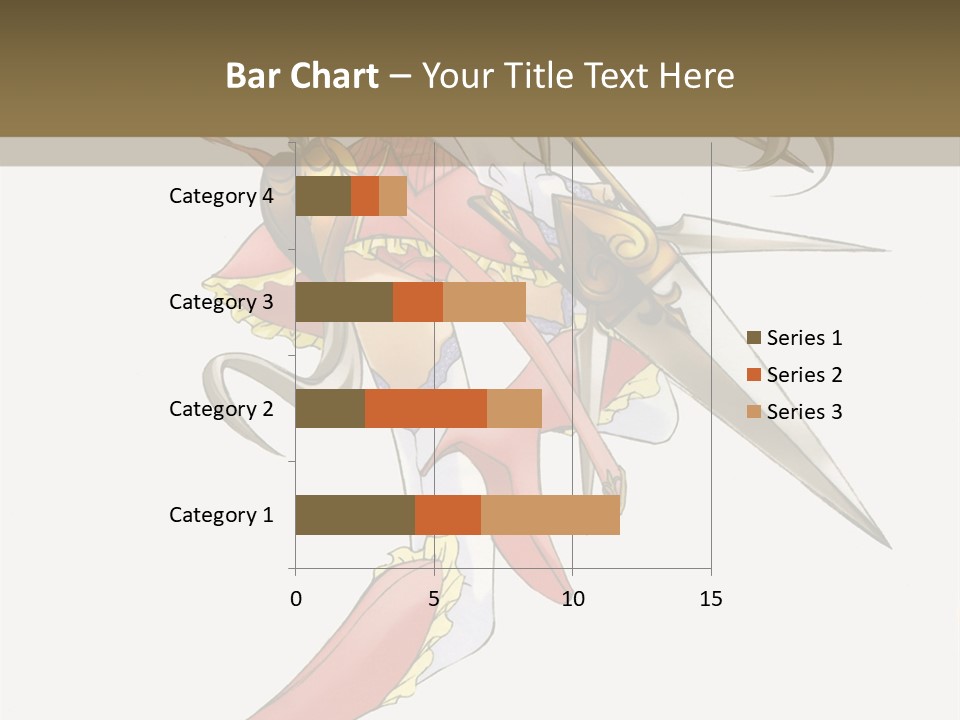The width and height of the screenshot is (960, 720).
Task: Click Category 3 Series 3 tan segment
Action: (484, 302)
